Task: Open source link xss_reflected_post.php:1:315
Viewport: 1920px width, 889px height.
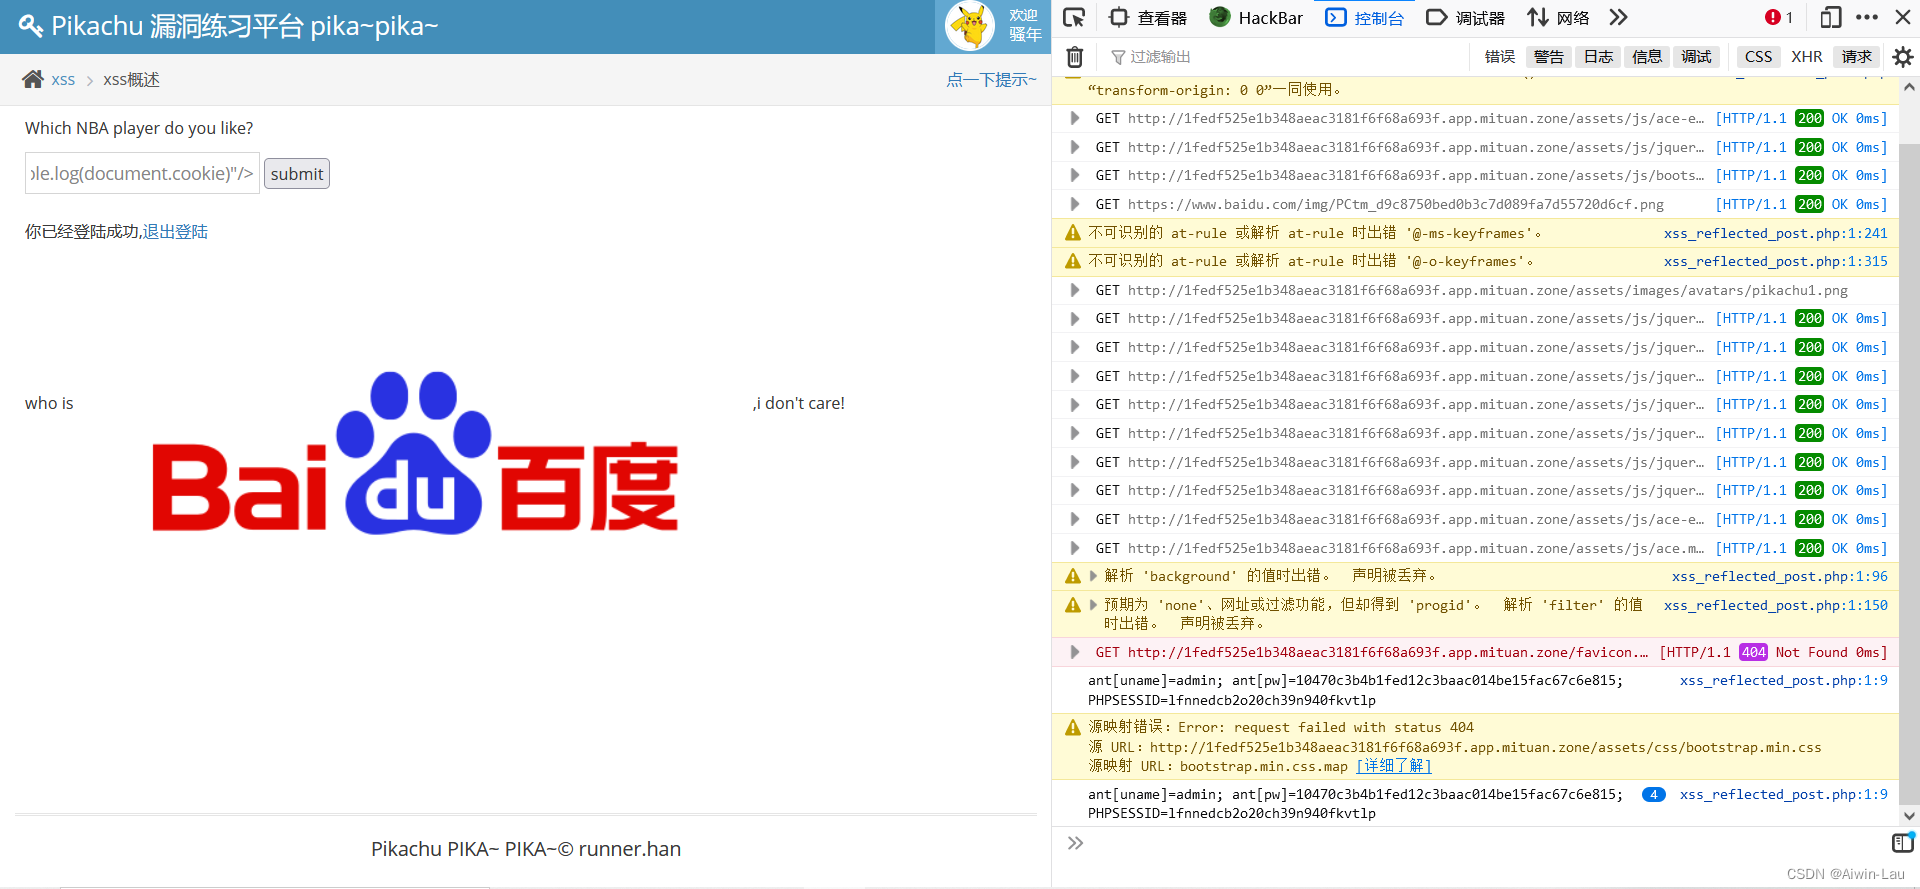Action: click(1775, 261)
